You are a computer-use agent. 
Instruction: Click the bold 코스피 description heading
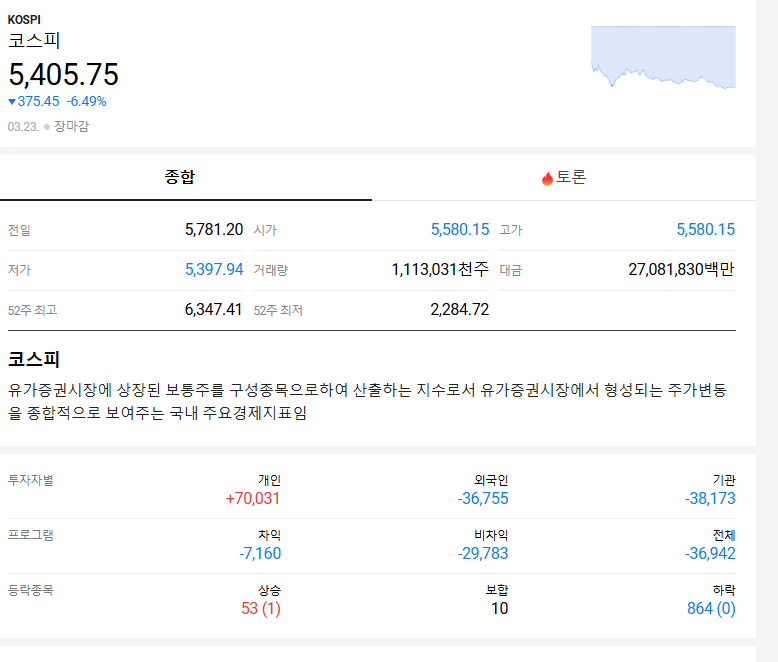(x=34, y=359)
